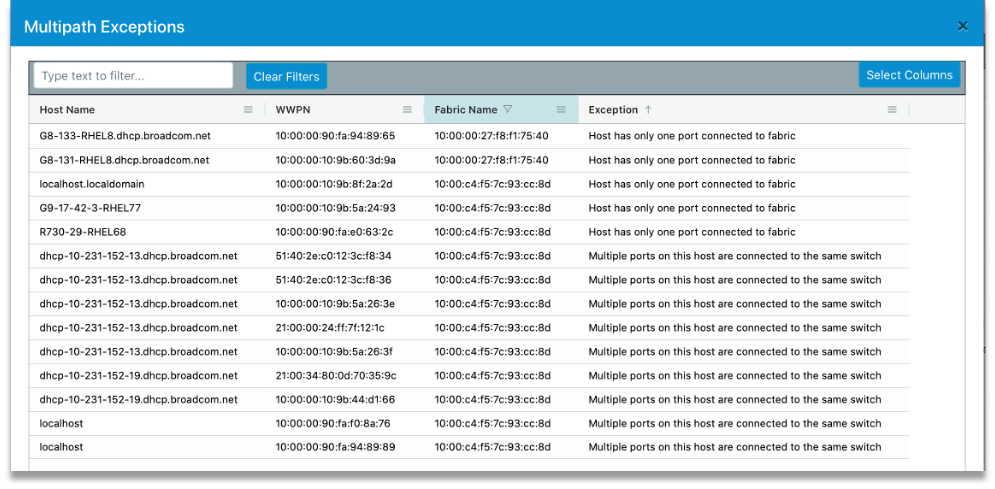Select host localhost.localdomain
Screen dimensions: 995x489
tap(92, 184)
